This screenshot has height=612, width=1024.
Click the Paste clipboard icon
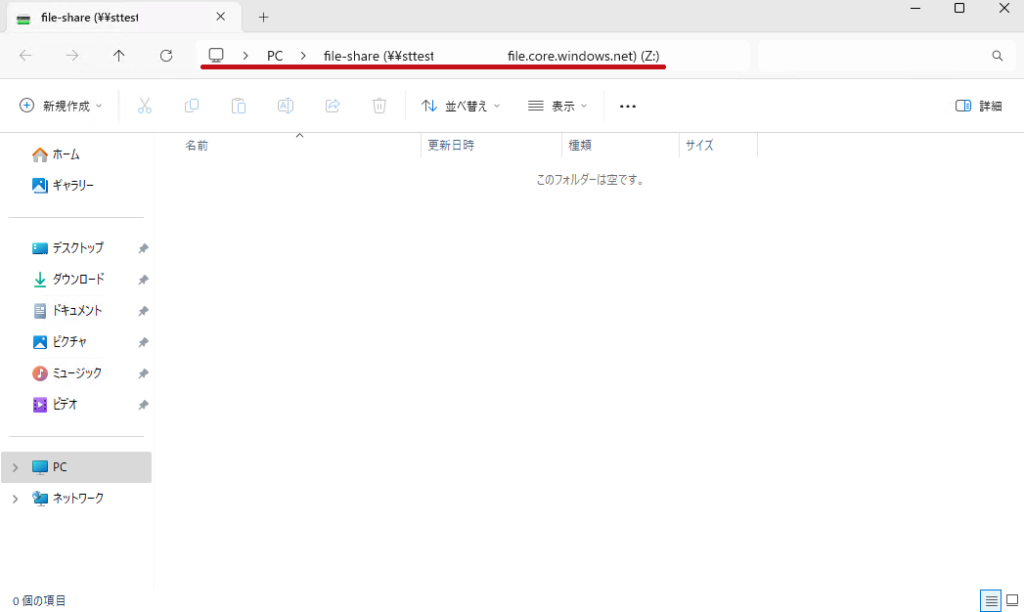(x=238, y=106)
